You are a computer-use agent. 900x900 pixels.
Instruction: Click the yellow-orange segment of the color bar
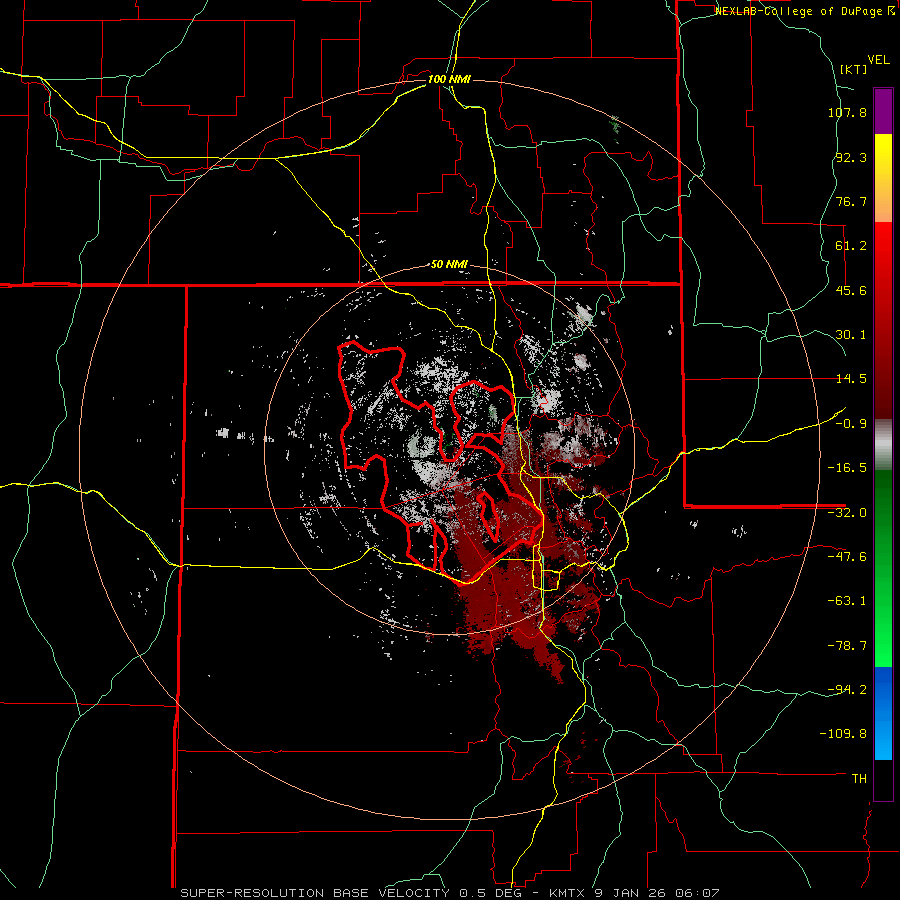883,178
